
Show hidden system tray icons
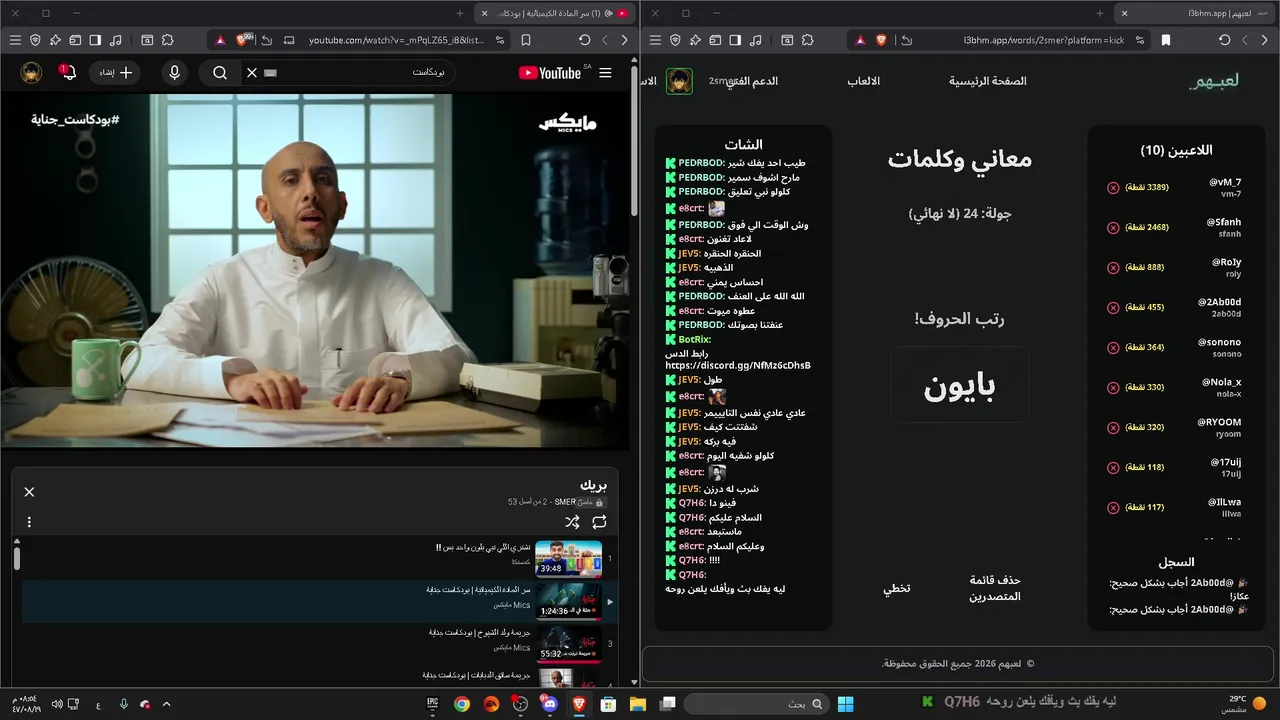[x=166, y=704]
